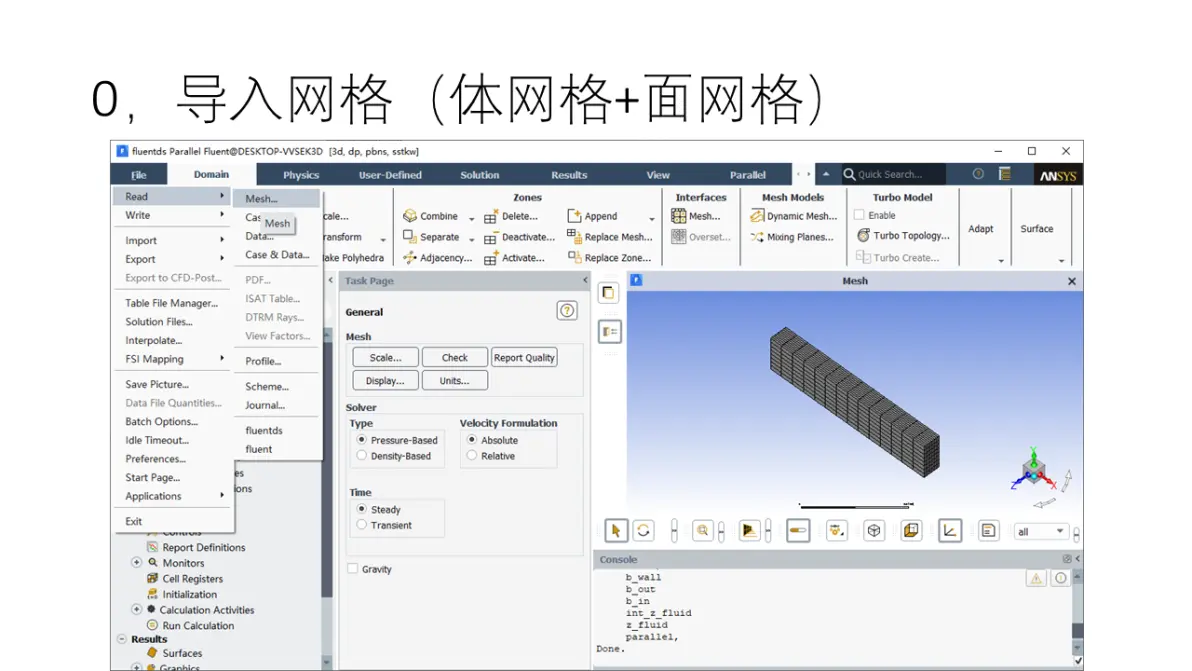The image size is (1192, 671).
Task: Click the Replace Mesh icon
Action: (574, 236)
